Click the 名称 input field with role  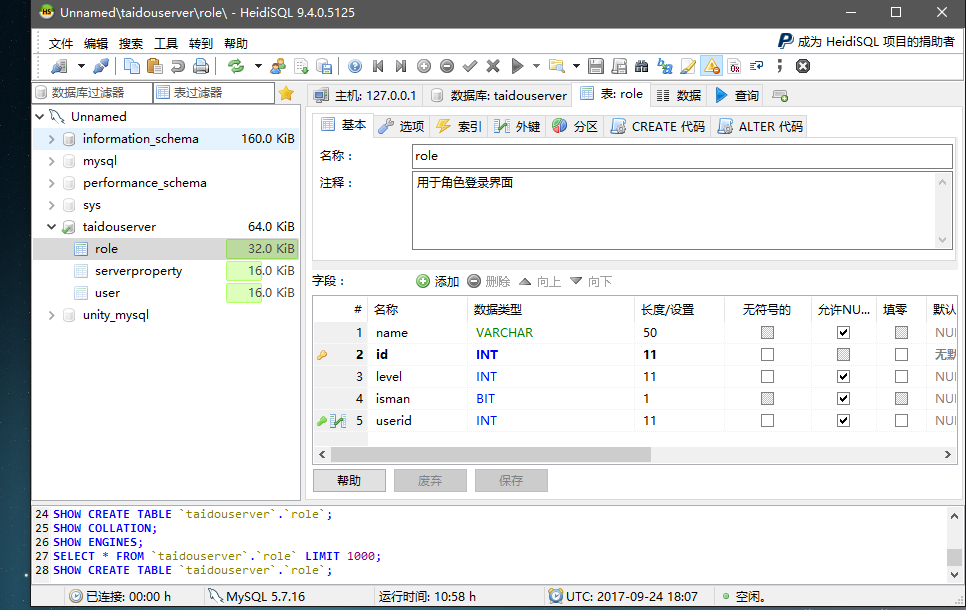click(682, 156)
